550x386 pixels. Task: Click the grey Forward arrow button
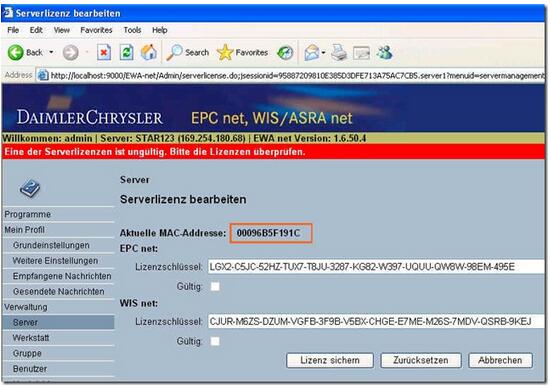coord(71,53)
